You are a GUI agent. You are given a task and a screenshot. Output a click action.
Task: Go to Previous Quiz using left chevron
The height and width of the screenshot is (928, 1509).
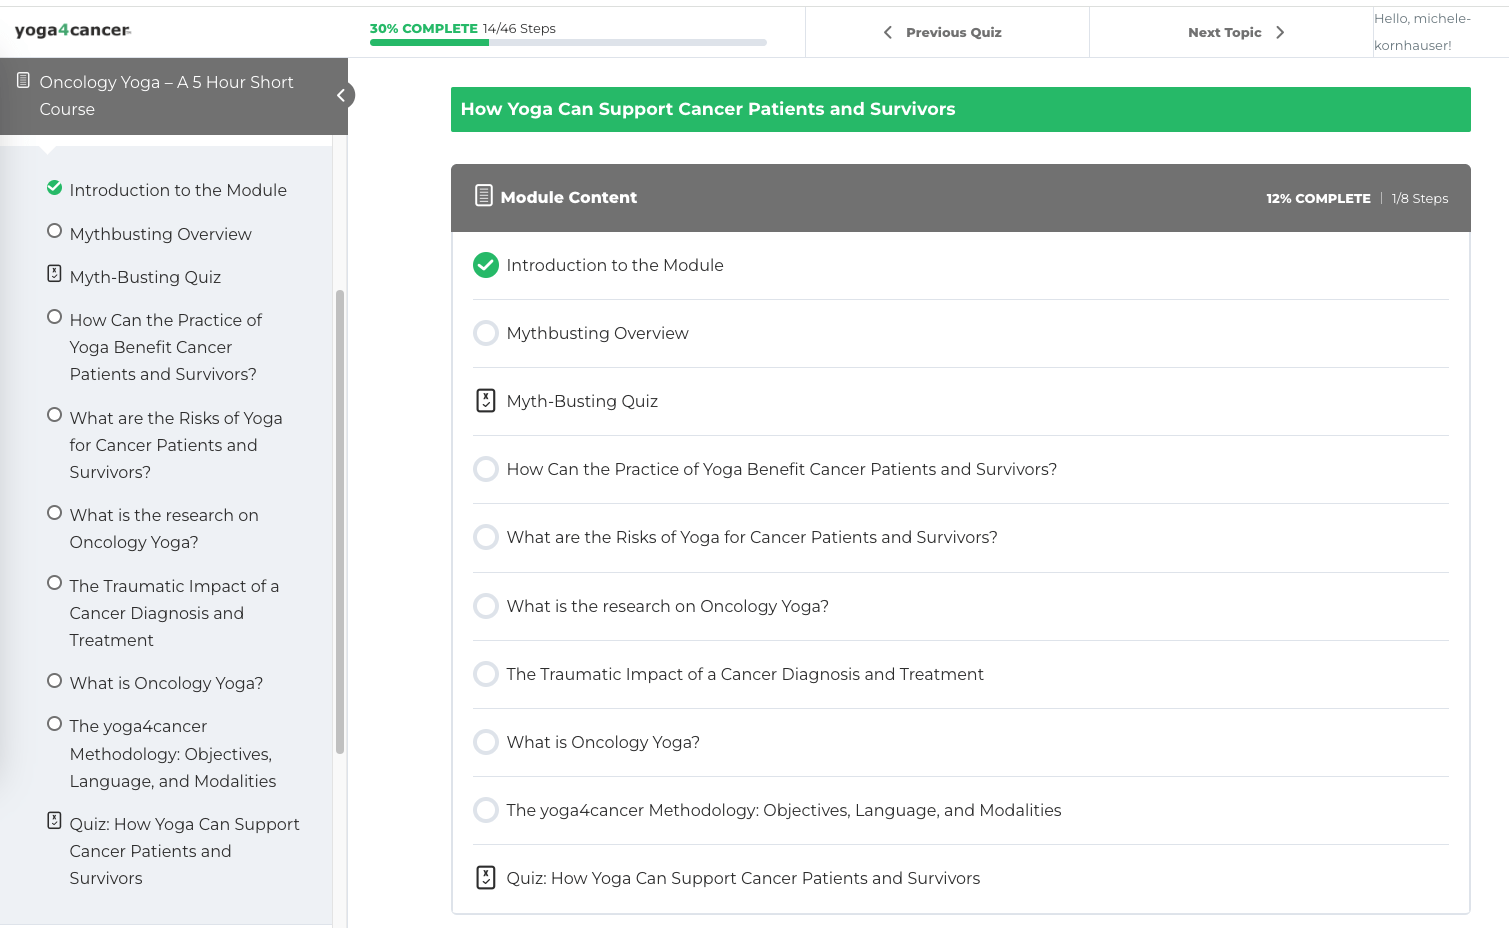coord(887,32)
